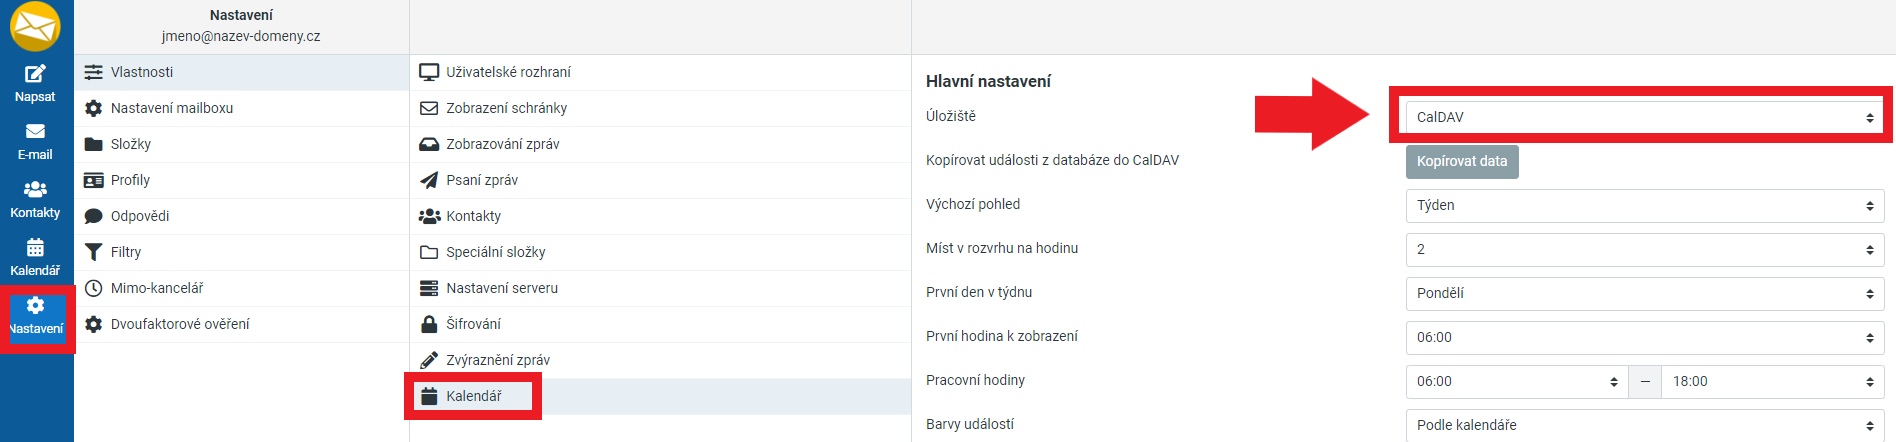Screen dimensions: 1896x442
Task: Open the Napsat compose icon
Action: (x=35, y=74)
